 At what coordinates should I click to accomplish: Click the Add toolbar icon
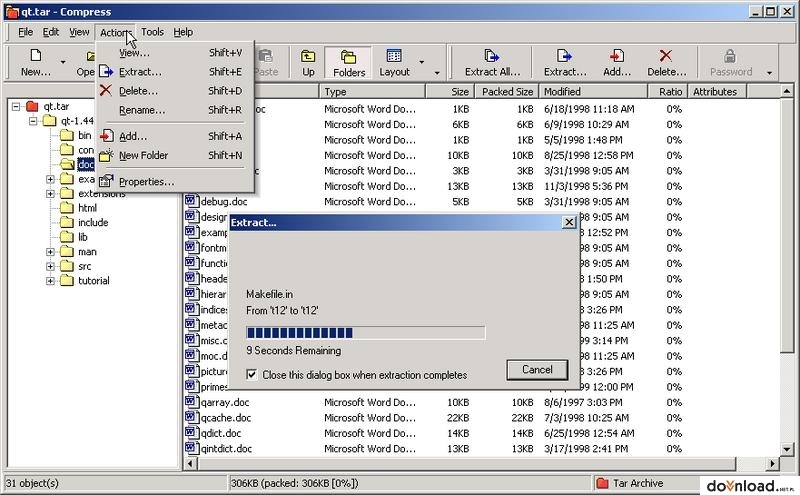(x=616, y=55)
